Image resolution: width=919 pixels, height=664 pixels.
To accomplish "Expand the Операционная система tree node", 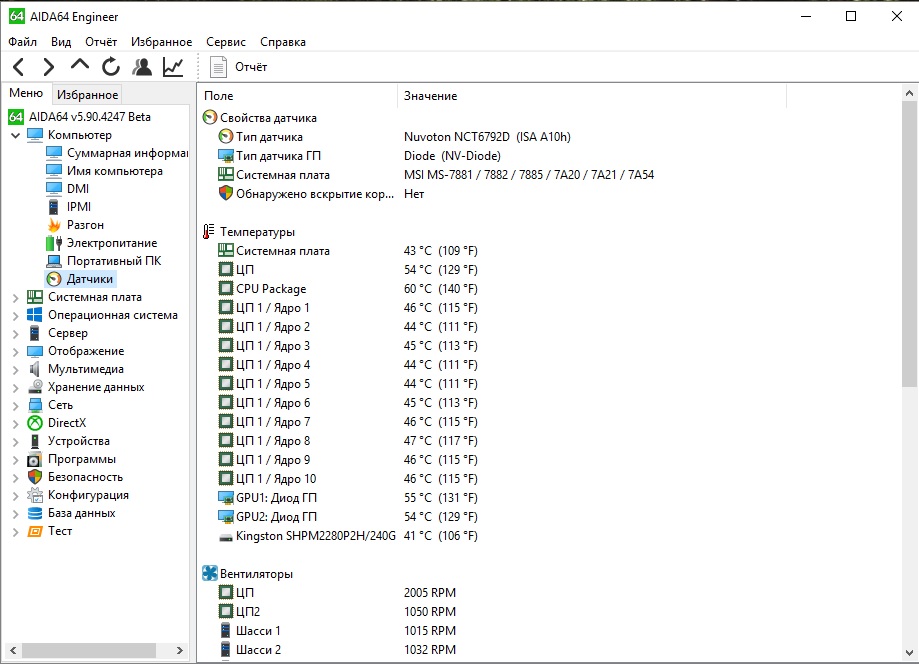I will click(15, 315).
